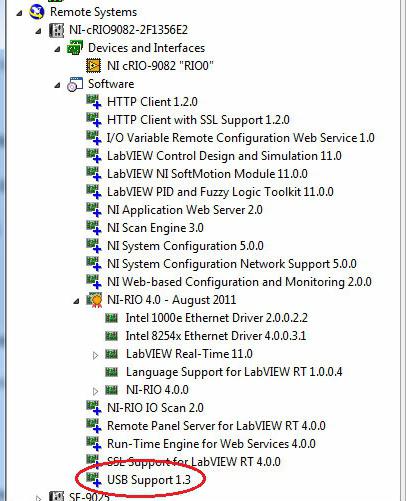Click the HTTP Client 1.2.0 component icon
The height and width of the screenshot is (501, 406).
(x=94, y=102)
